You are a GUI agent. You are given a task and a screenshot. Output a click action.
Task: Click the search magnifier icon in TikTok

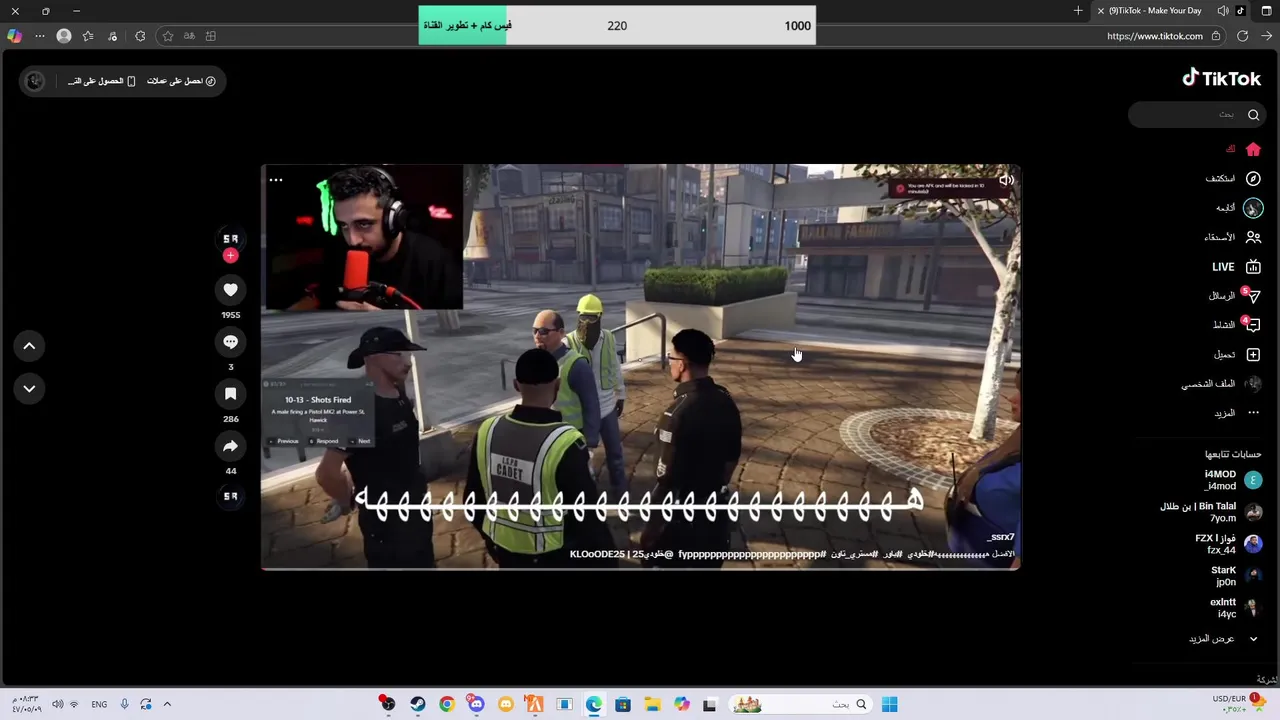pyautogui.click(x=1253, y=115)
